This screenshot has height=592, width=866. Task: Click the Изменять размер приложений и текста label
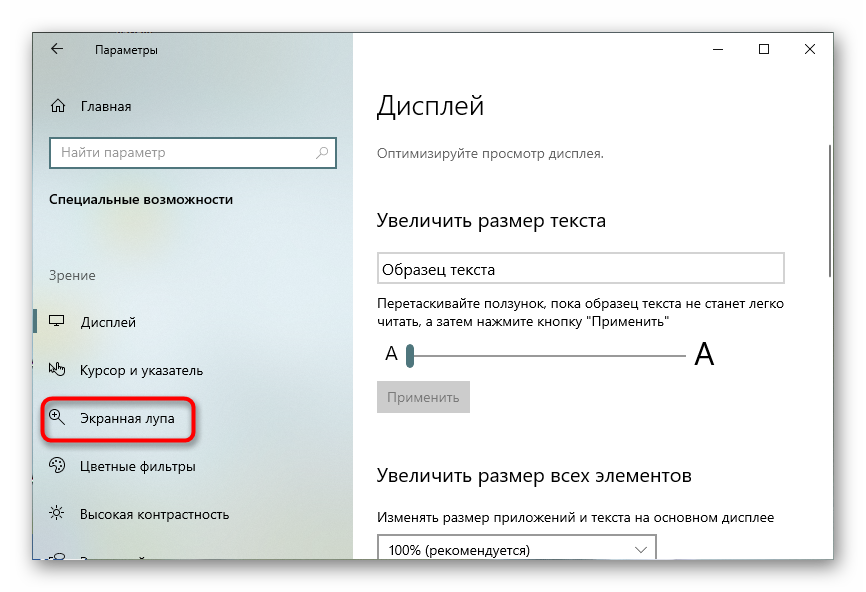575,517
